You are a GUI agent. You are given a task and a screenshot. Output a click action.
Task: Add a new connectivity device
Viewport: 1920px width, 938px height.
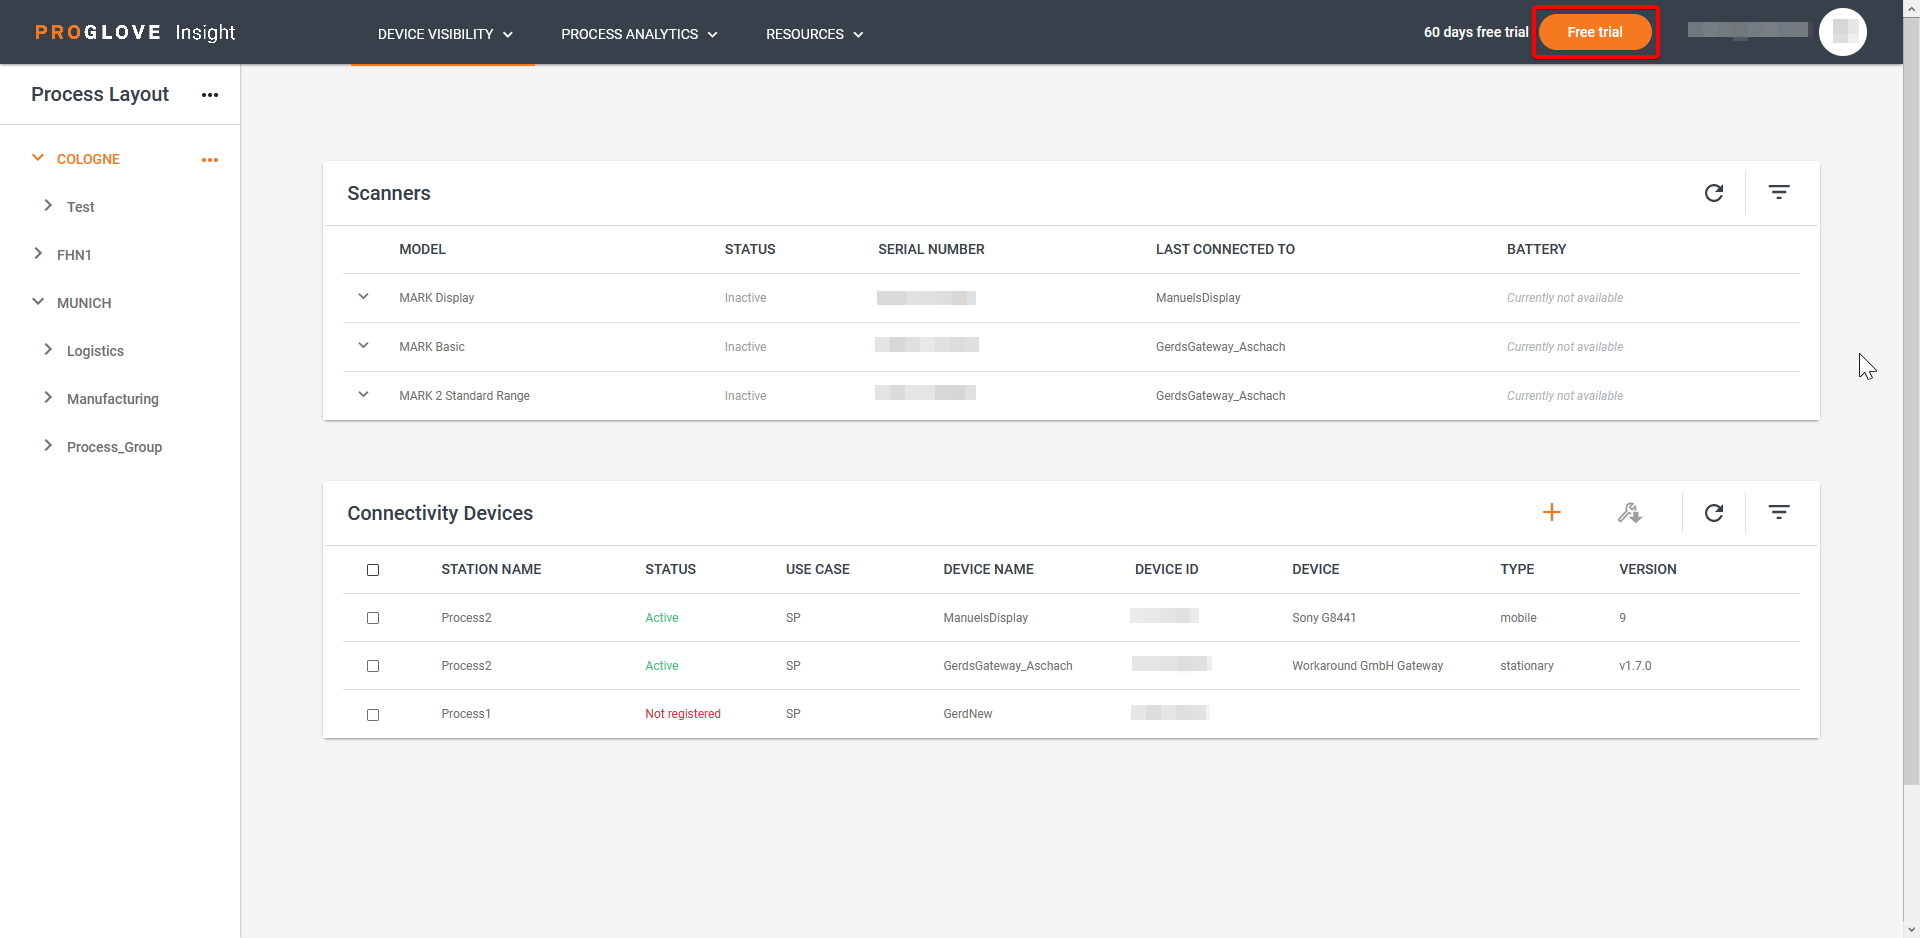pyautogui.click(x=1552, y=513)
